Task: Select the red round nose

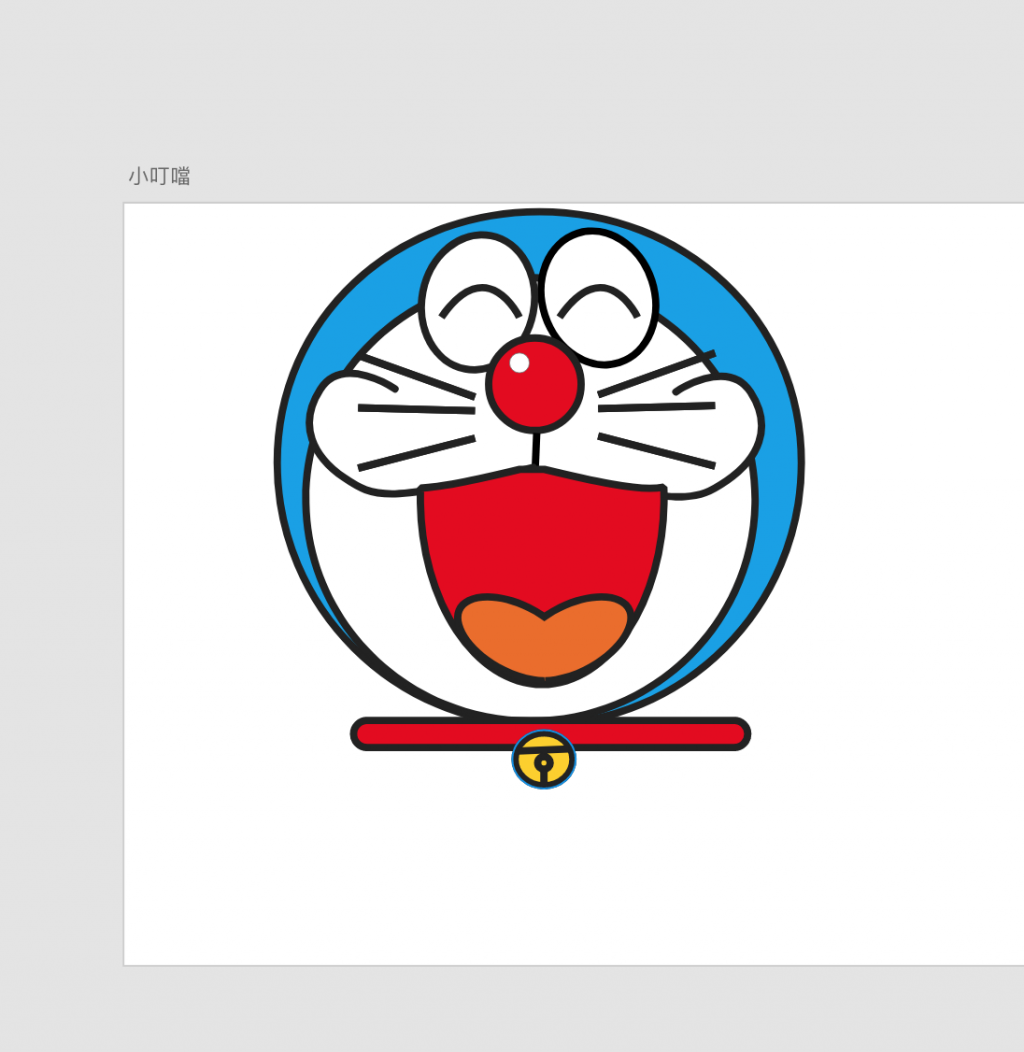Action: [535, 384]
